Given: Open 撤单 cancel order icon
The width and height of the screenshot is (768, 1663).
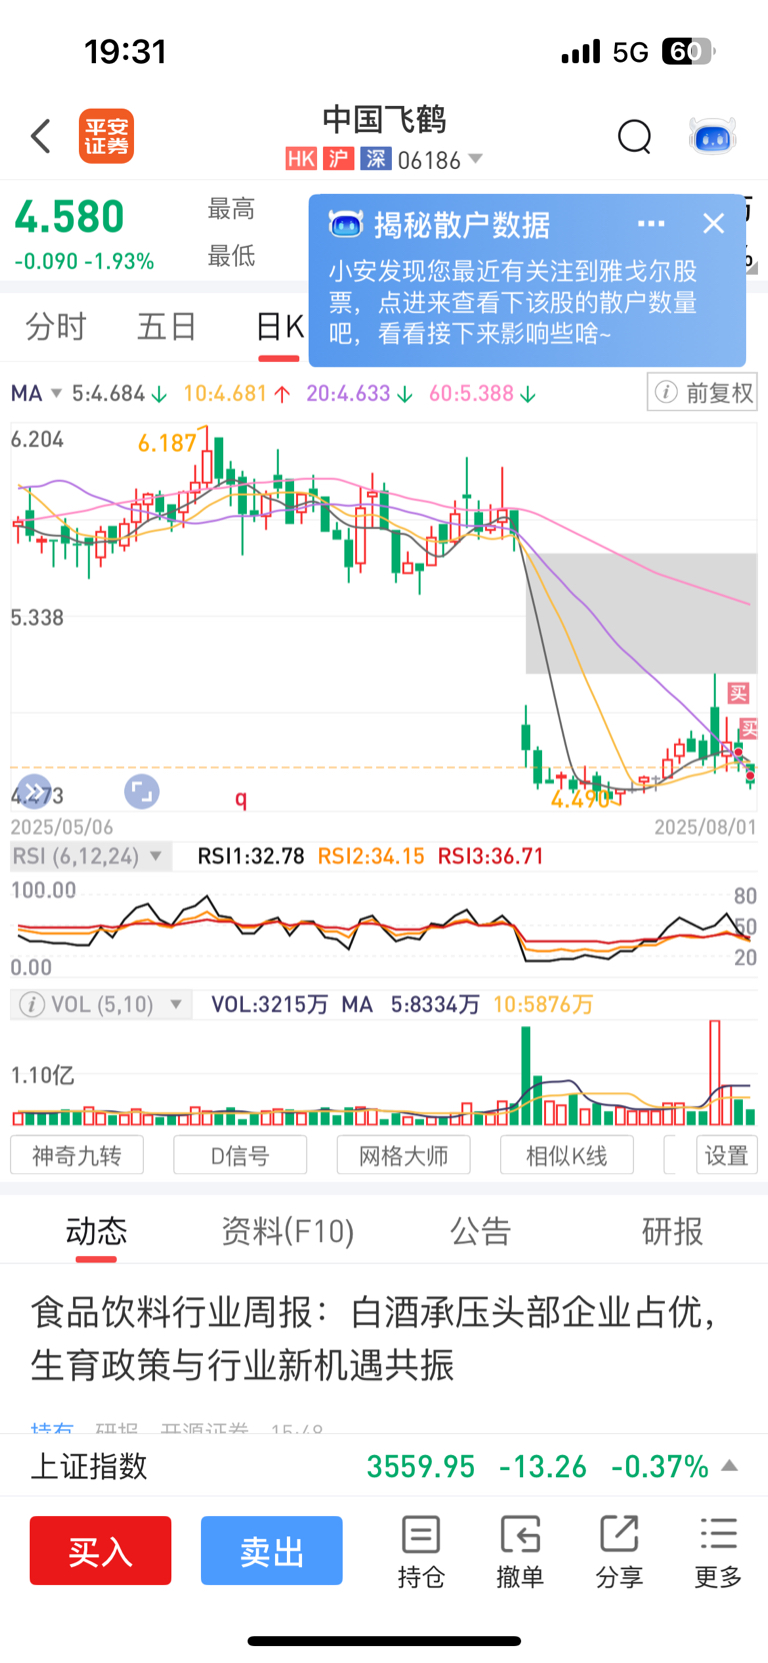Looking at the screenshot, I should [x=520, y=1552].
